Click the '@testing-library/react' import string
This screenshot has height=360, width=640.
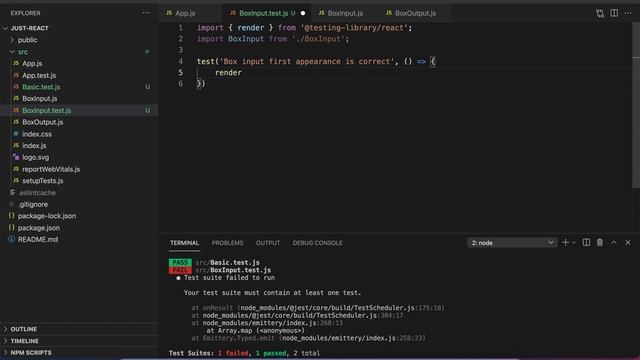[x=354, y=28]
